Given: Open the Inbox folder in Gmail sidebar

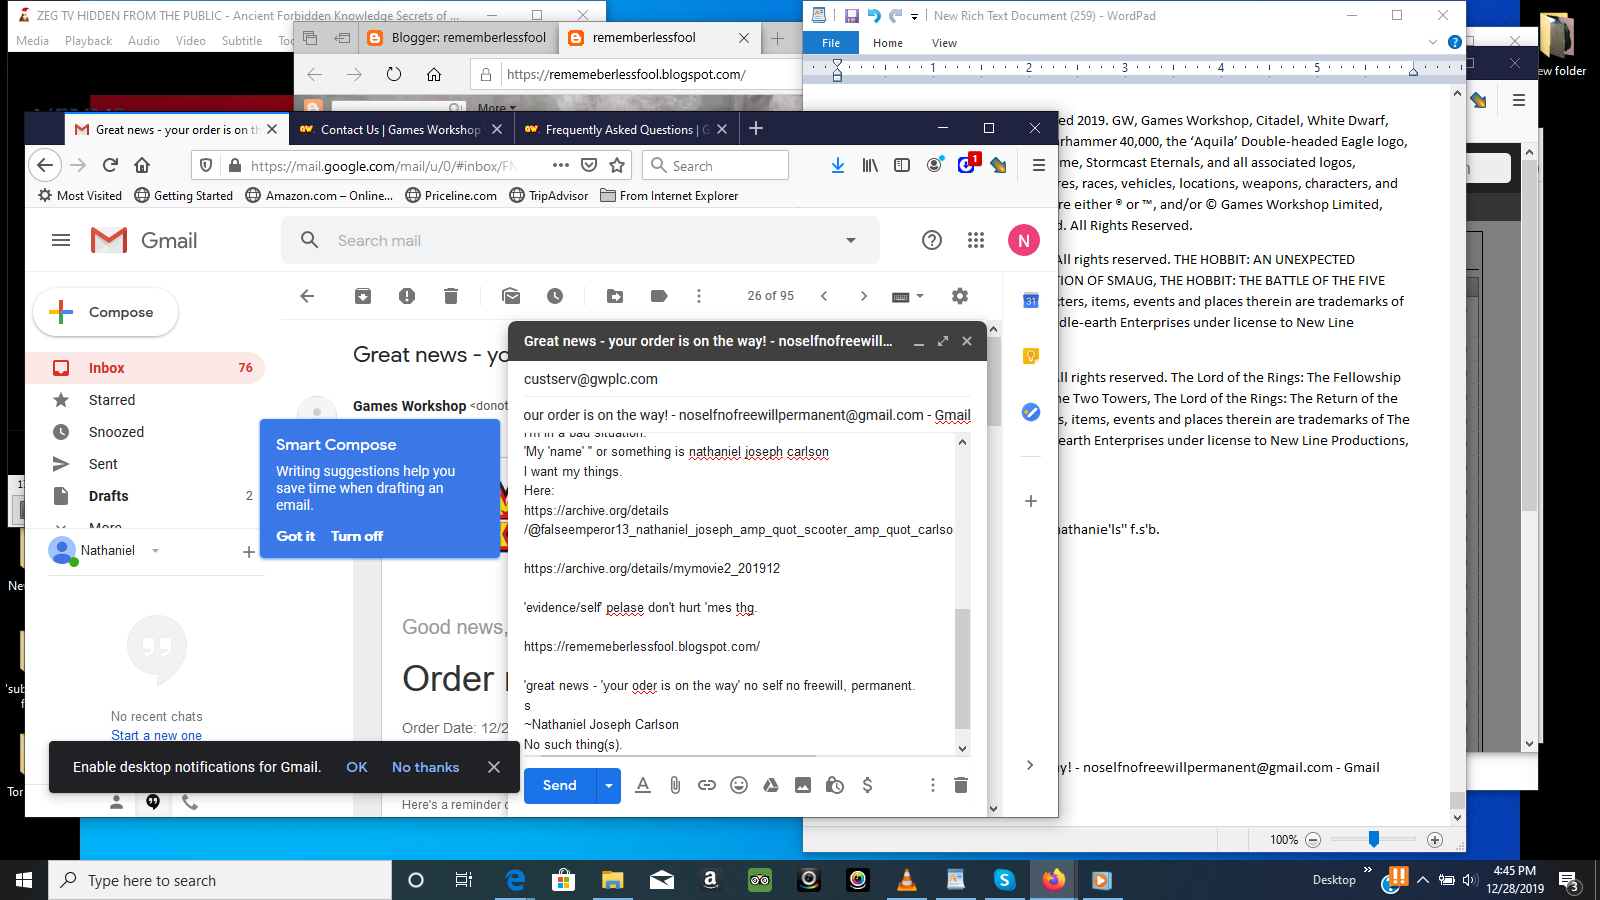Looking at the screenshot, I should 145,368.
